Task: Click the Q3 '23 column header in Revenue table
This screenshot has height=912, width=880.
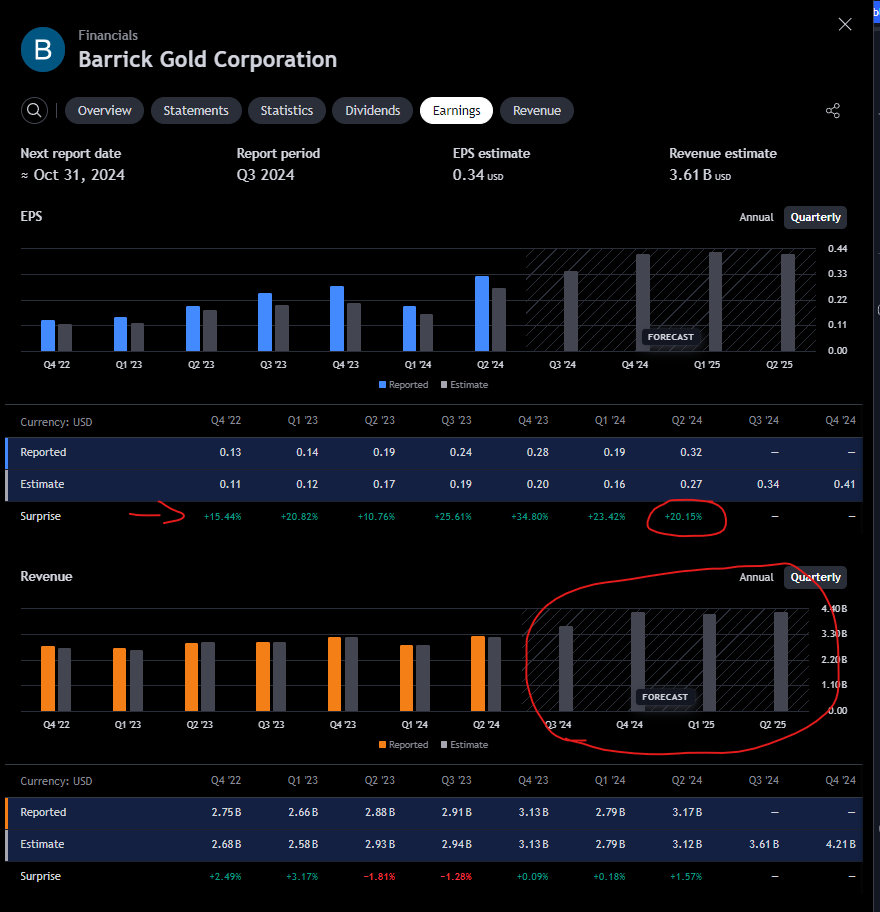Action: [456, 780]
